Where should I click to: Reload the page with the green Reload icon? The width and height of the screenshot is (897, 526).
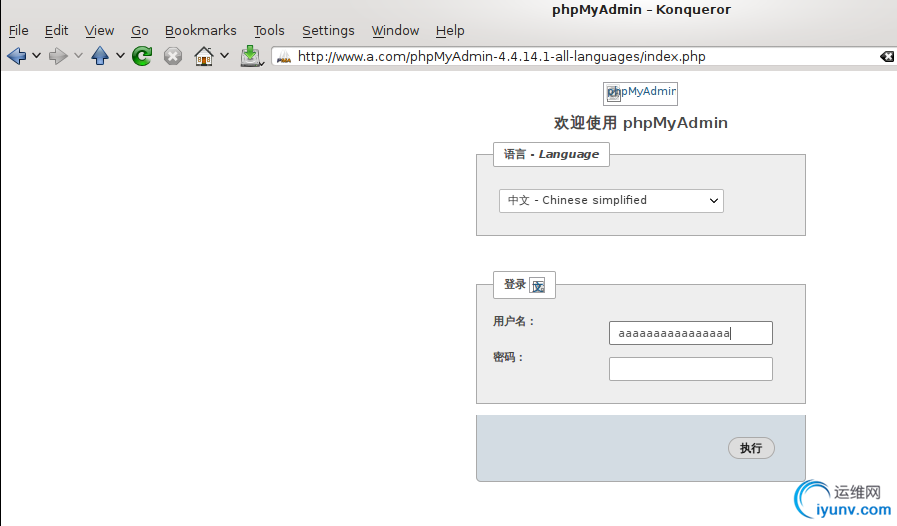tap(142, 56)
